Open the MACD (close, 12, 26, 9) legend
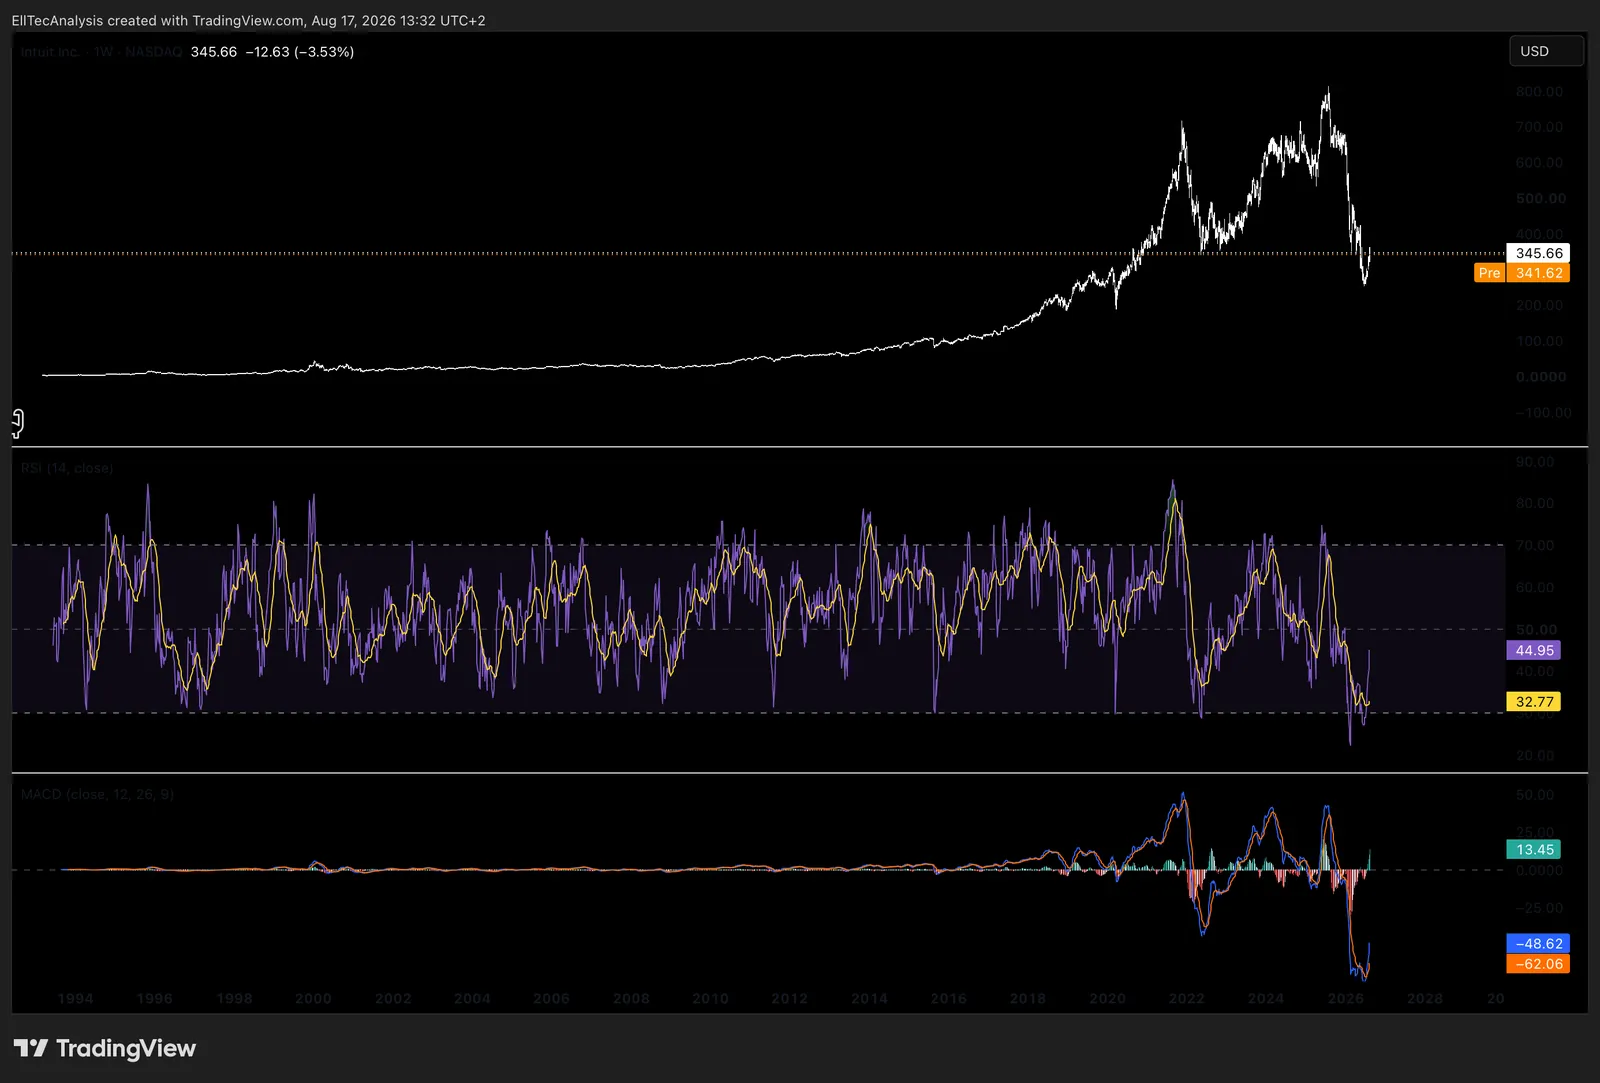 point(97,794)
